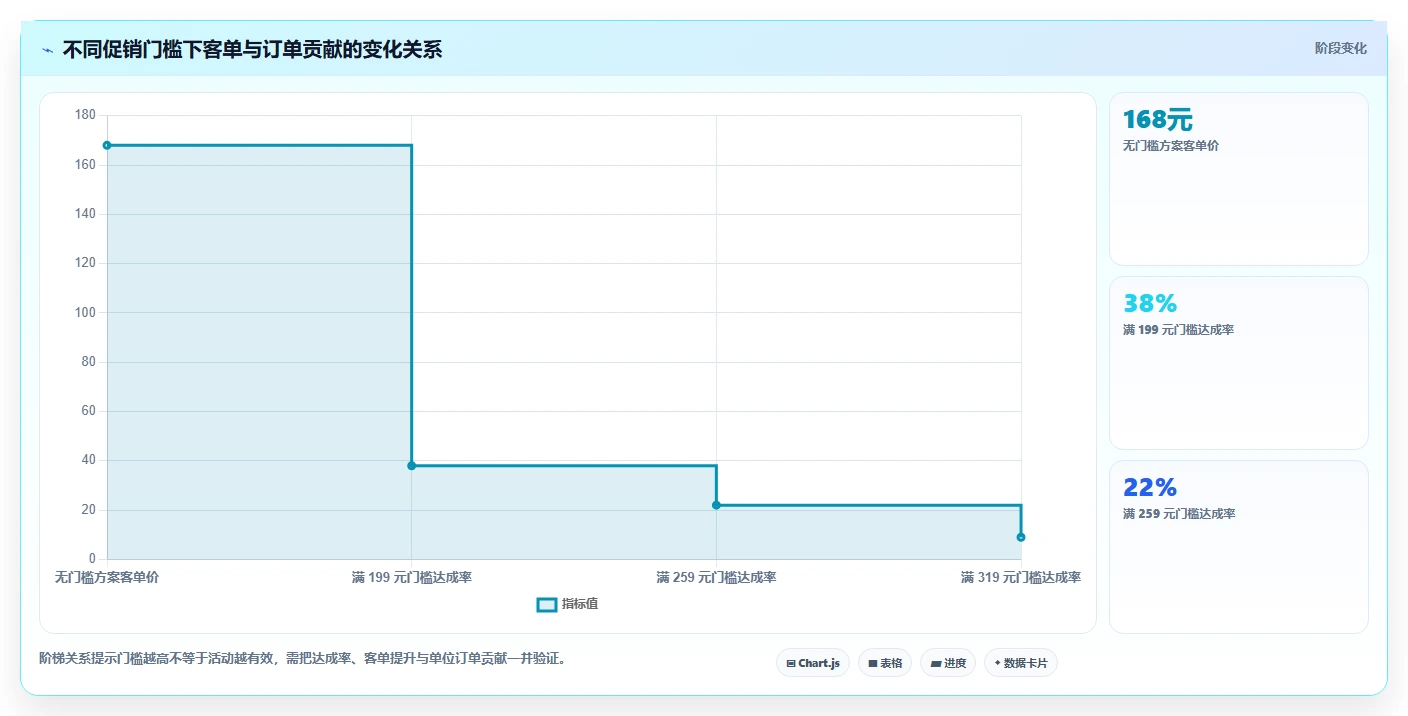This screenshot has height=716, width=1408.
Task: Click x-axis label 满 319 元门槛达成率
Action: [x=1021, y=578]
